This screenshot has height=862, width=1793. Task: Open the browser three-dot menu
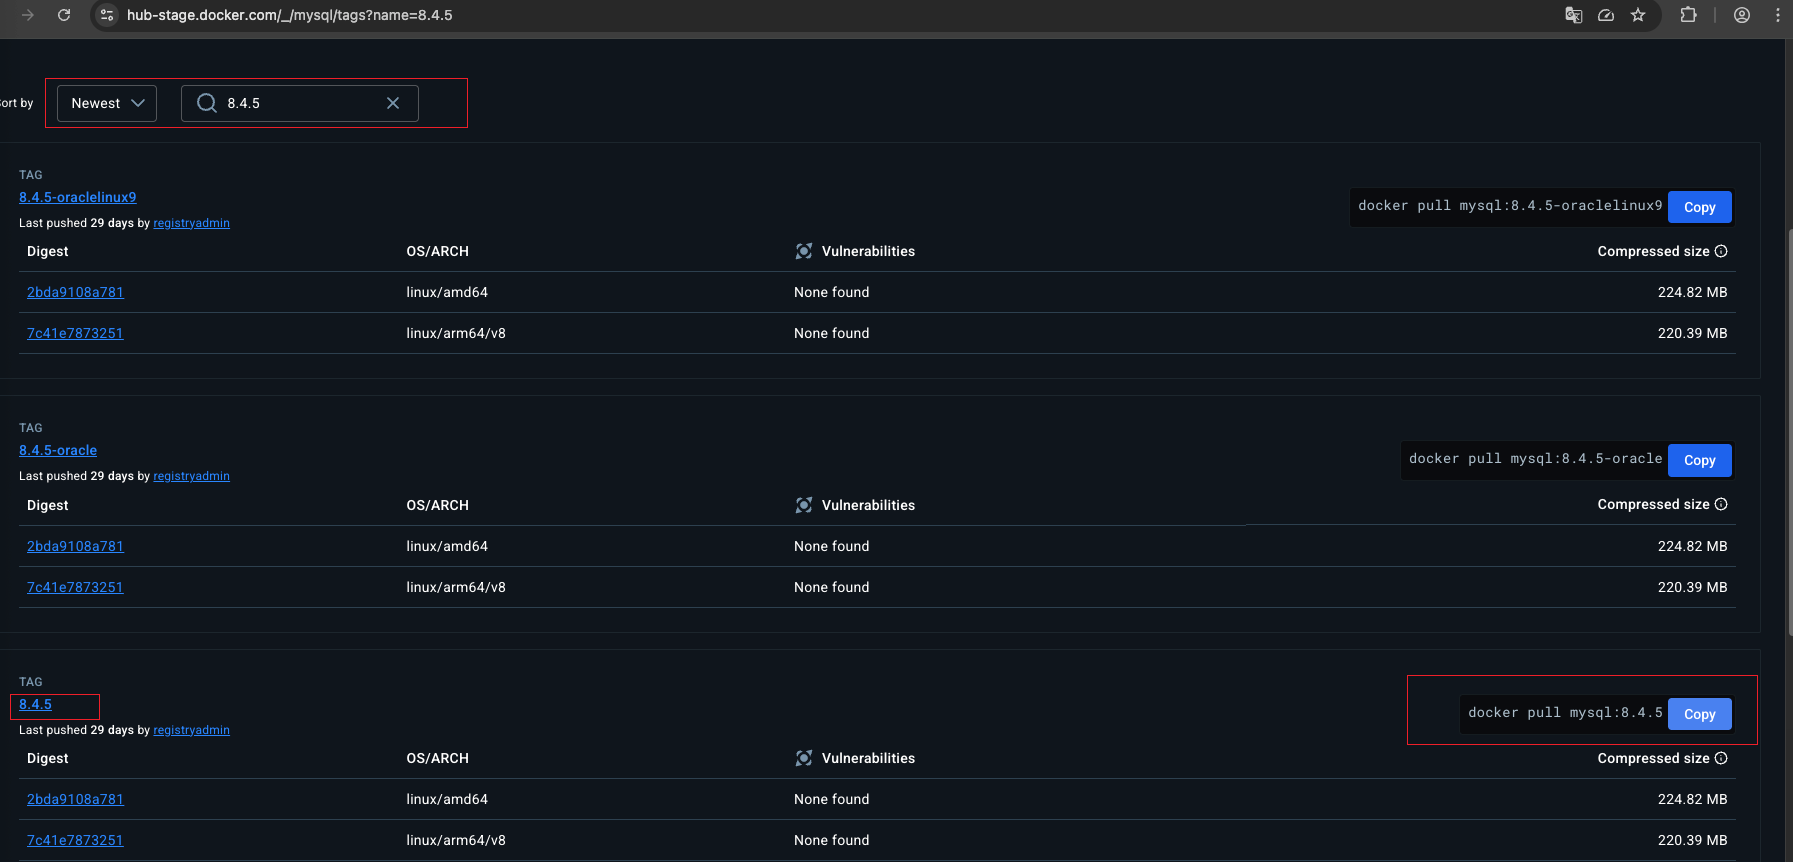pos(1777,15)
